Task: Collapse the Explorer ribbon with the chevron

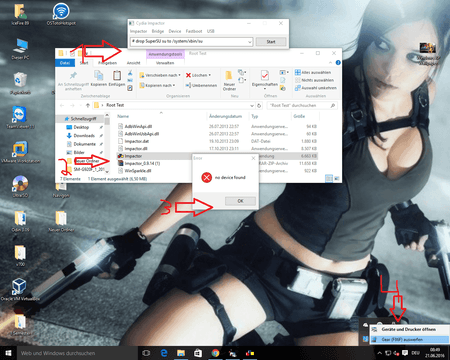Action: [x=330, y=63]
